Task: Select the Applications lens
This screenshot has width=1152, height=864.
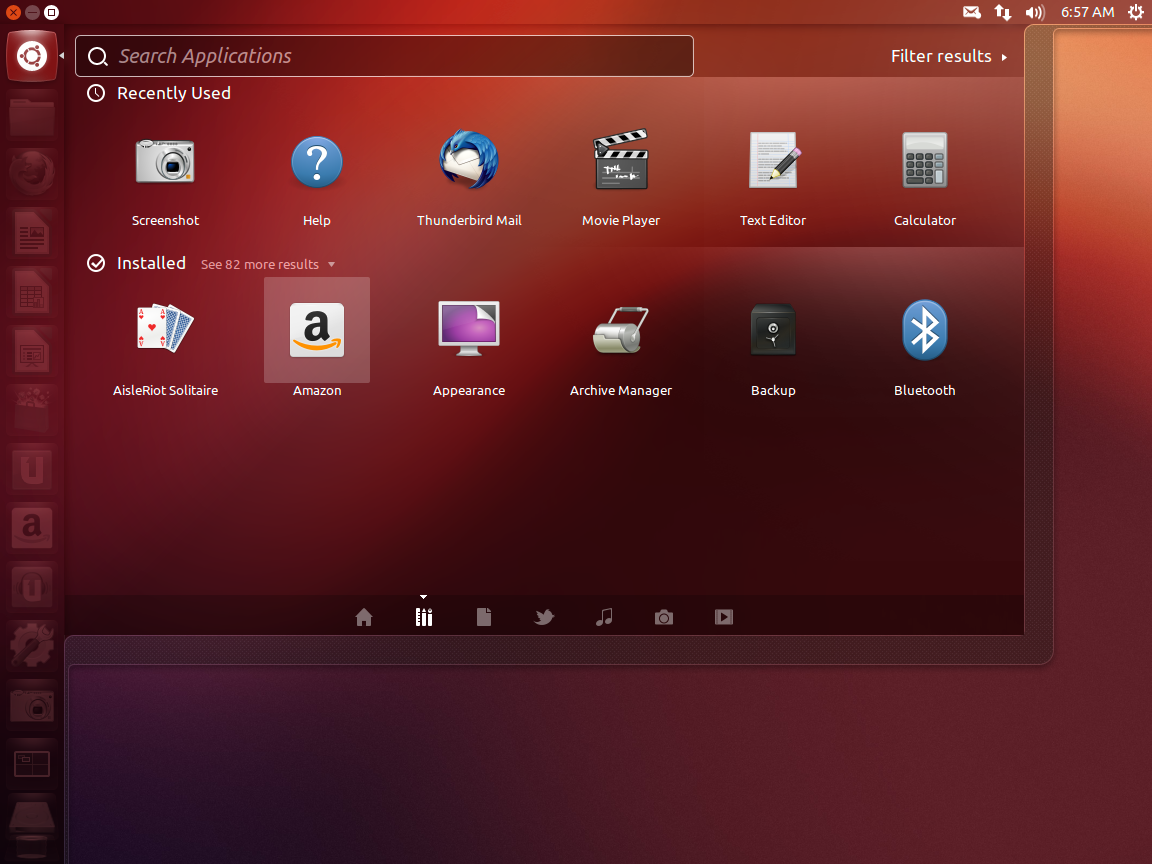Action: pos(424,617)
